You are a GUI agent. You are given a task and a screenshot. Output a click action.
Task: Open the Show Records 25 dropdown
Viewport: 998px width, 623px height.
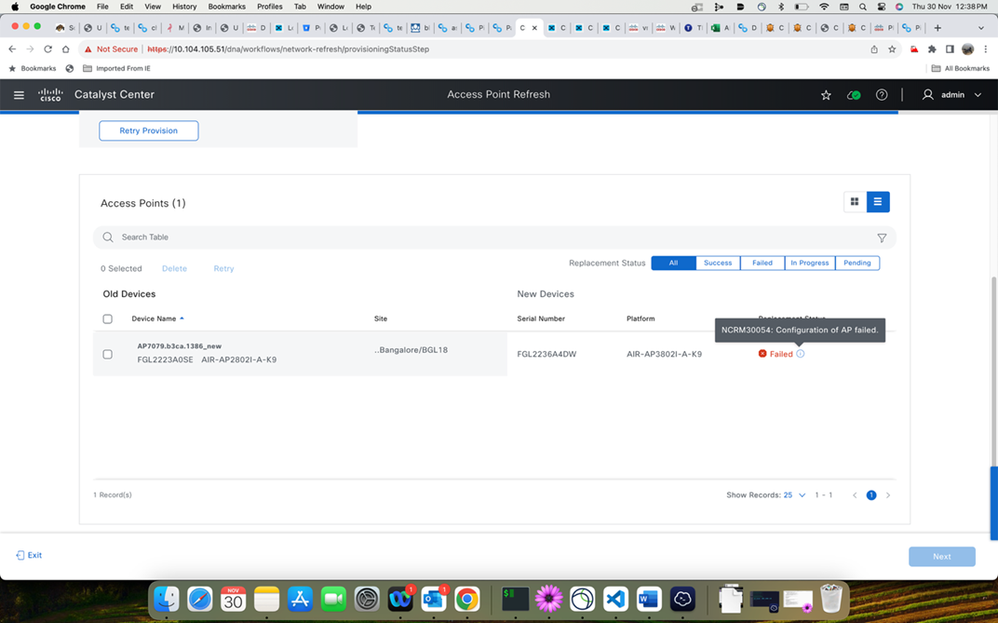point(794,495)
